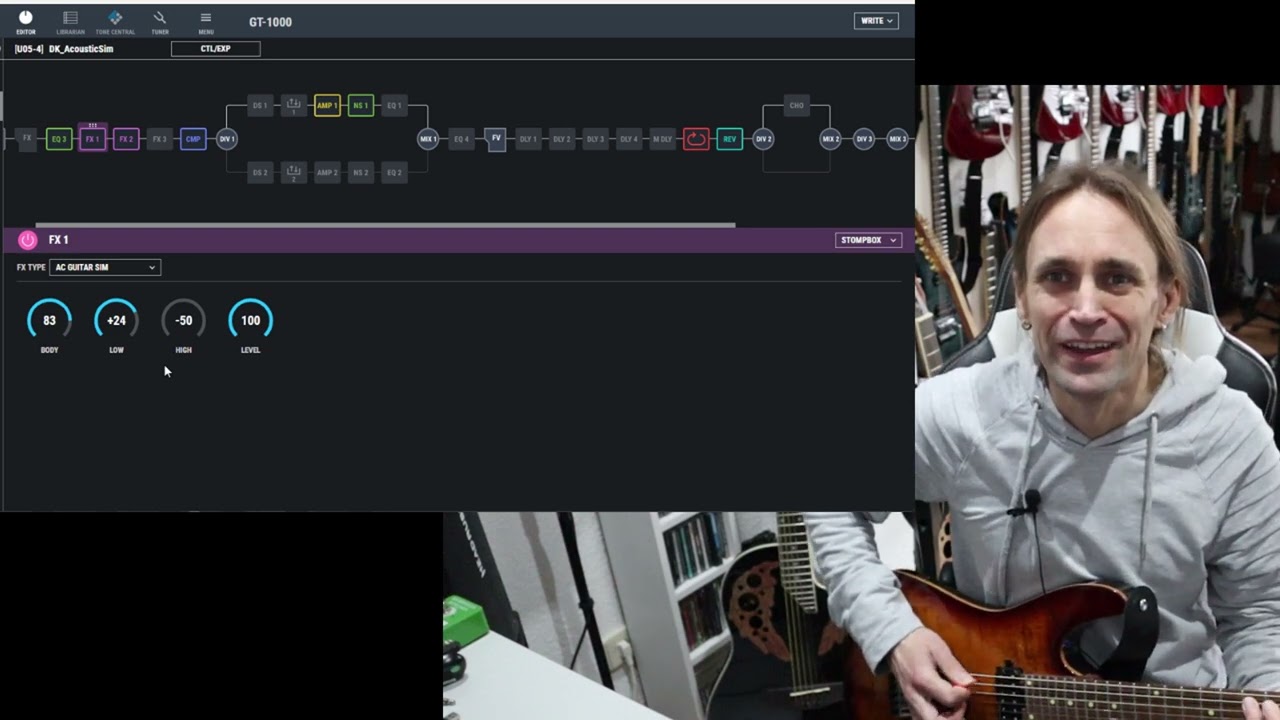Select the EQ 1 block

[394, 105]
